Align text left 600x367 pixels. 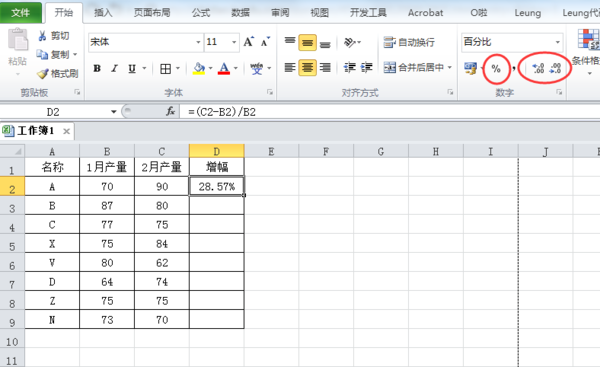(x=290, y=68)
